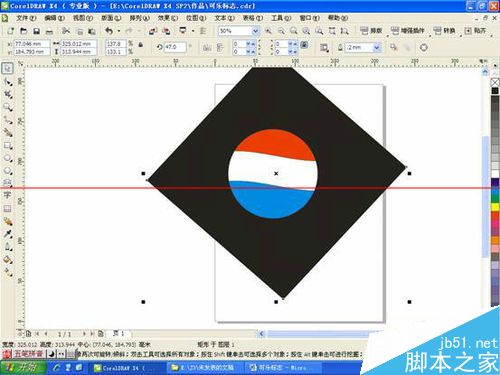500x375 pixels.
Task: Select the Shape tool in toolbox
Action: [x=7, y=82]
